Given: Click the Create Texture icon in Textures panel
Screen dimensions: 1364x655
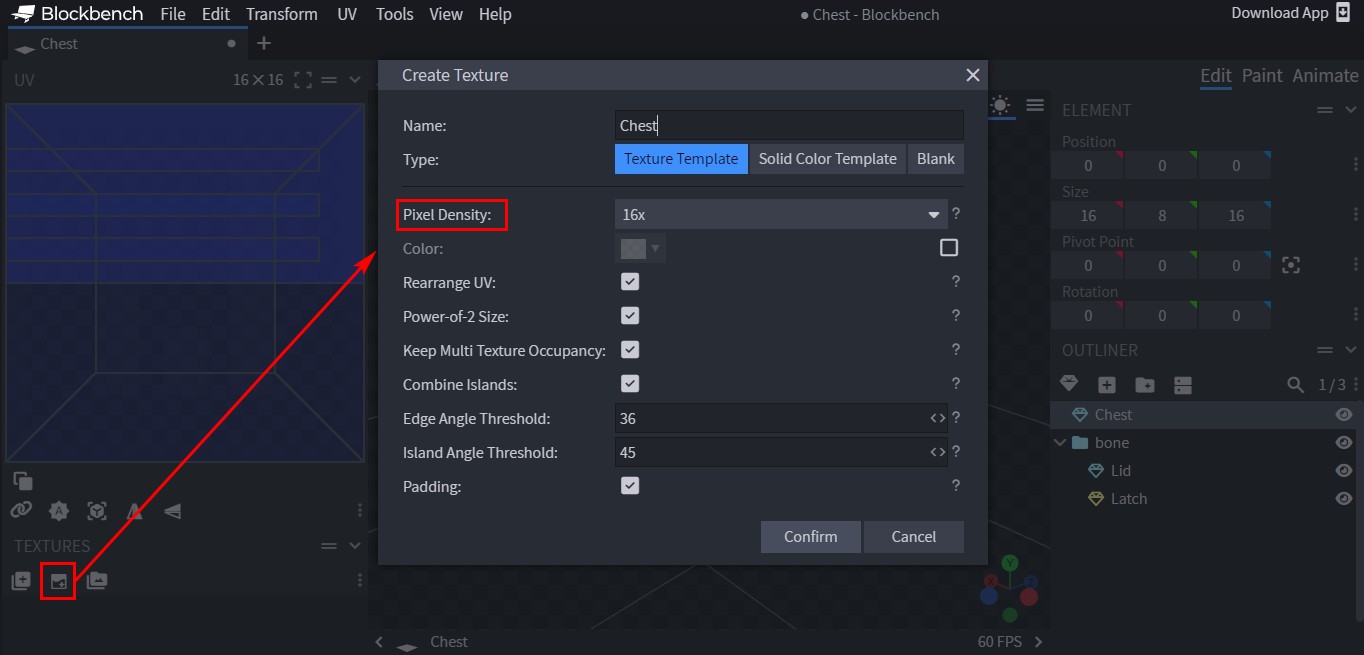Looking at the screenshot, I should [59, 581].
